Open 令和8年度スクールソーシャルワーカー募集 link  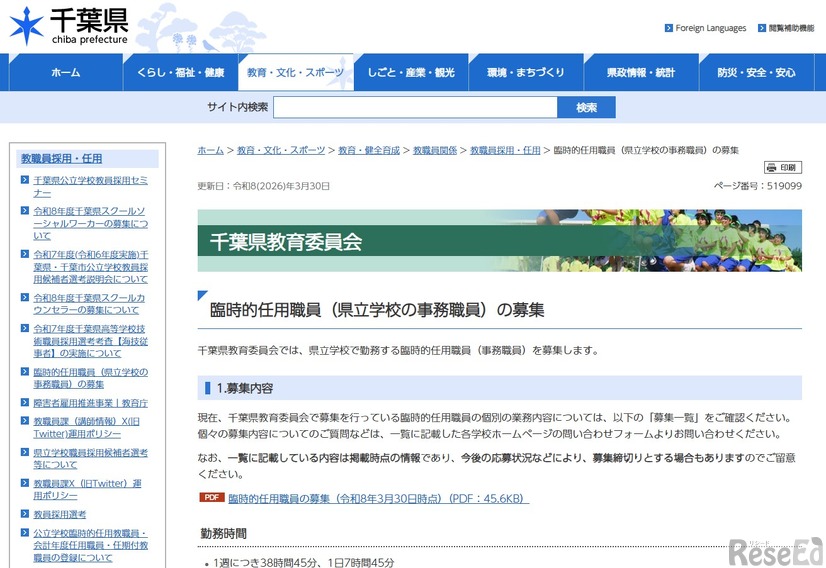point(91,223)
